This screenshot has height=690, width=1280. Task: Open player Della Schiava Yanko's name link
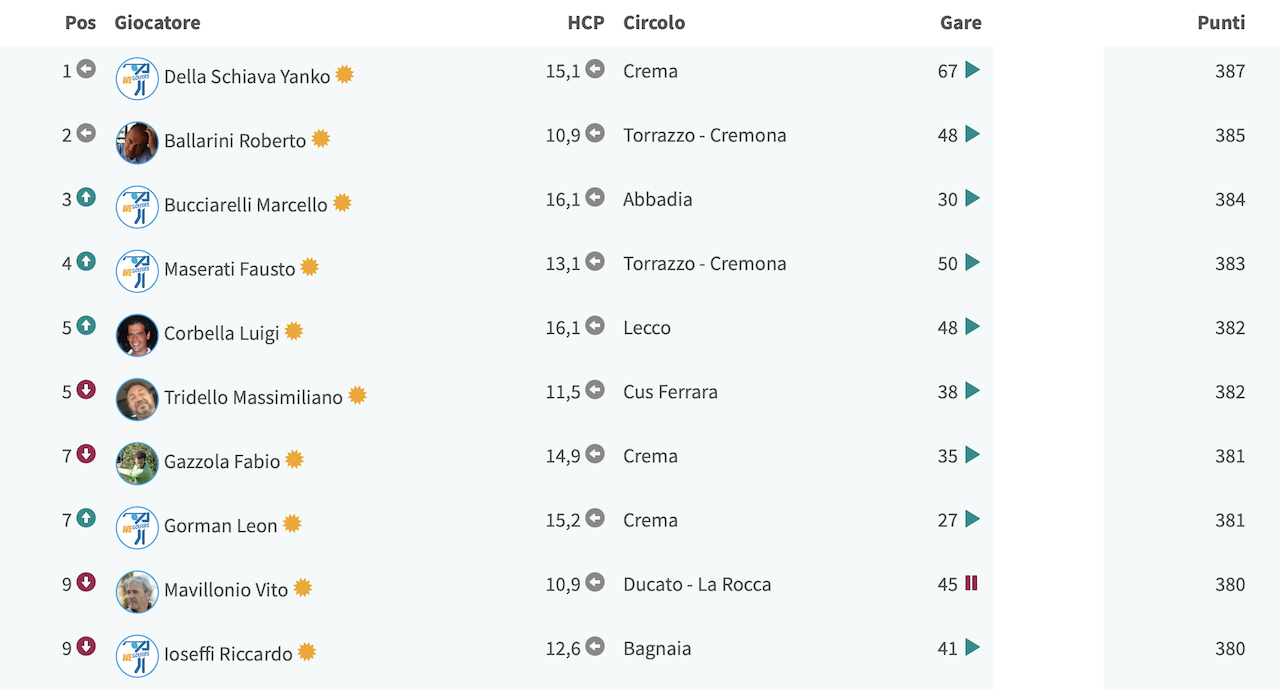(x=247, y=76)
